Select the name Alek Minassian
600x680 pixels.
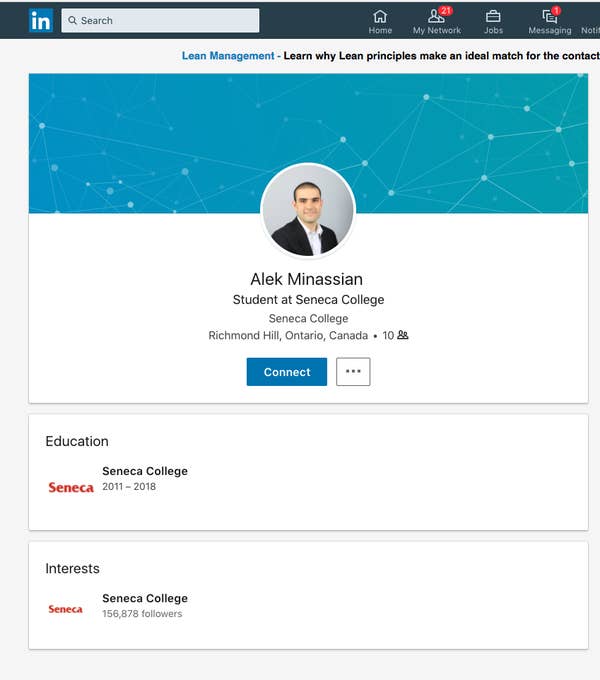pyautogui.click(x=307, y=279)
